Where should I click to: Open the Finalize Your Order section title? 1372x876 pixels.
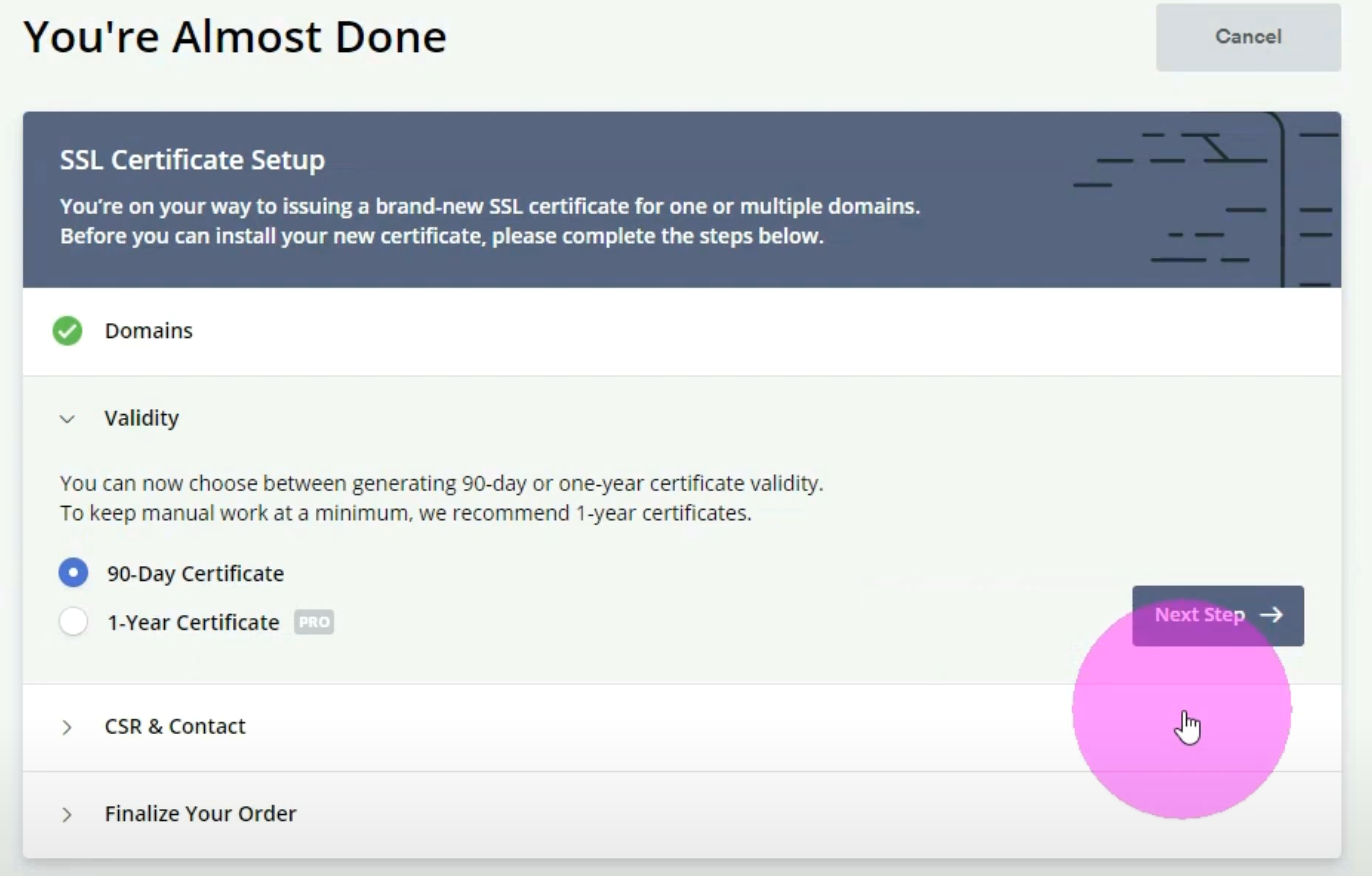pyautogui.click(x=200, y=814)
